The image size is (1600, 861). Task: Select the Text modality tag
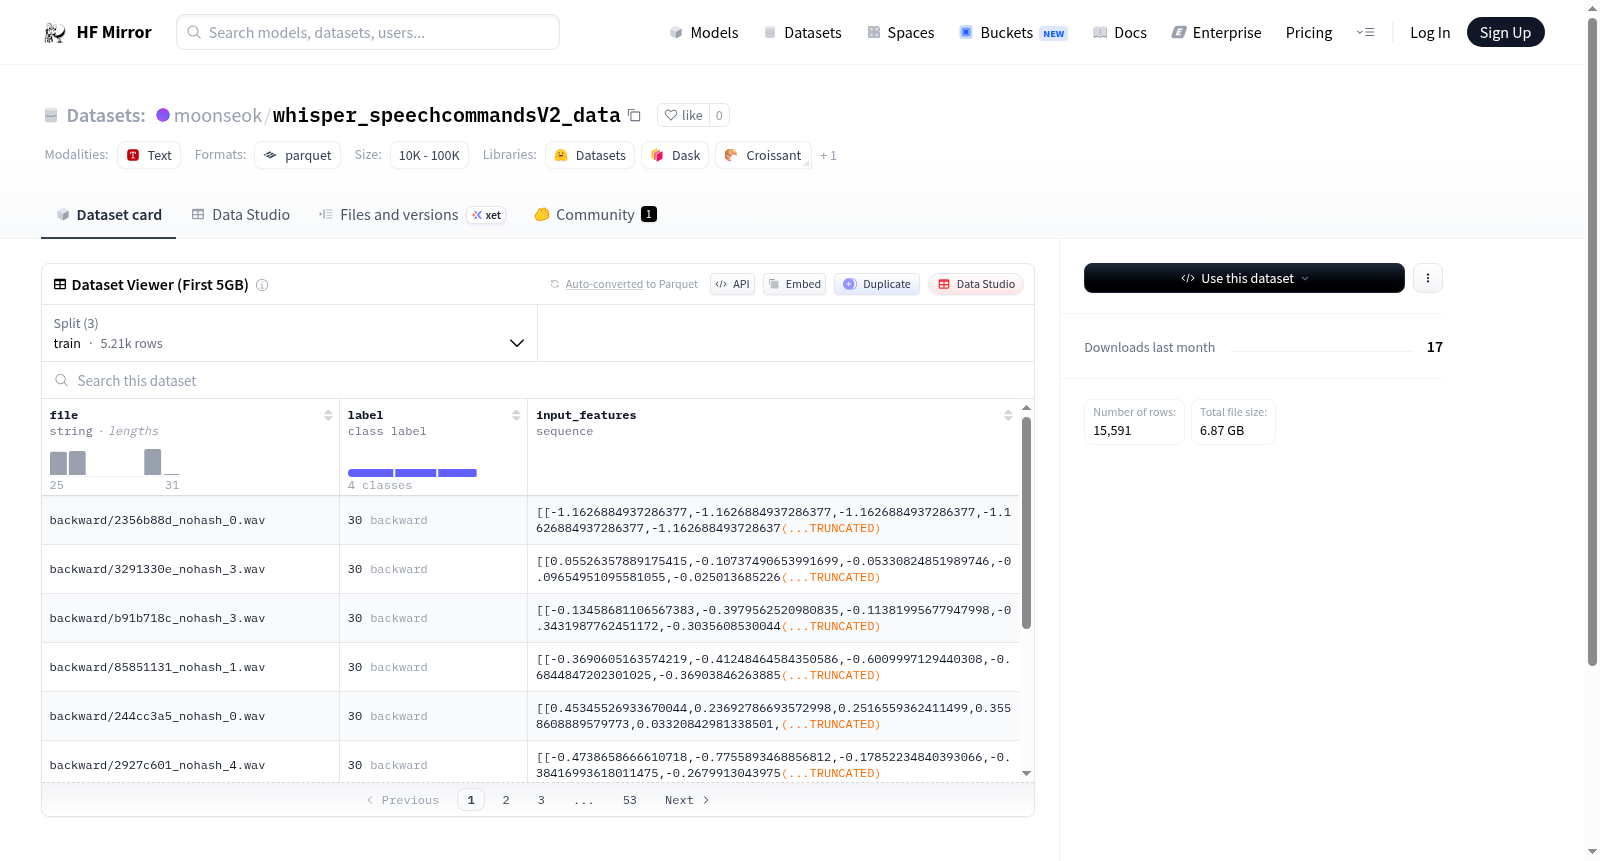pos(149,155)
